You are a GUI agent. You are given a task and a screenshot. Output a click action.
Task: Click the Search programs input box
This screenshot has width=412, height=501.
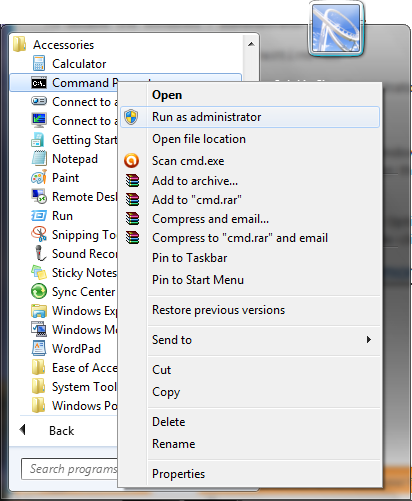tap(69, 469)
